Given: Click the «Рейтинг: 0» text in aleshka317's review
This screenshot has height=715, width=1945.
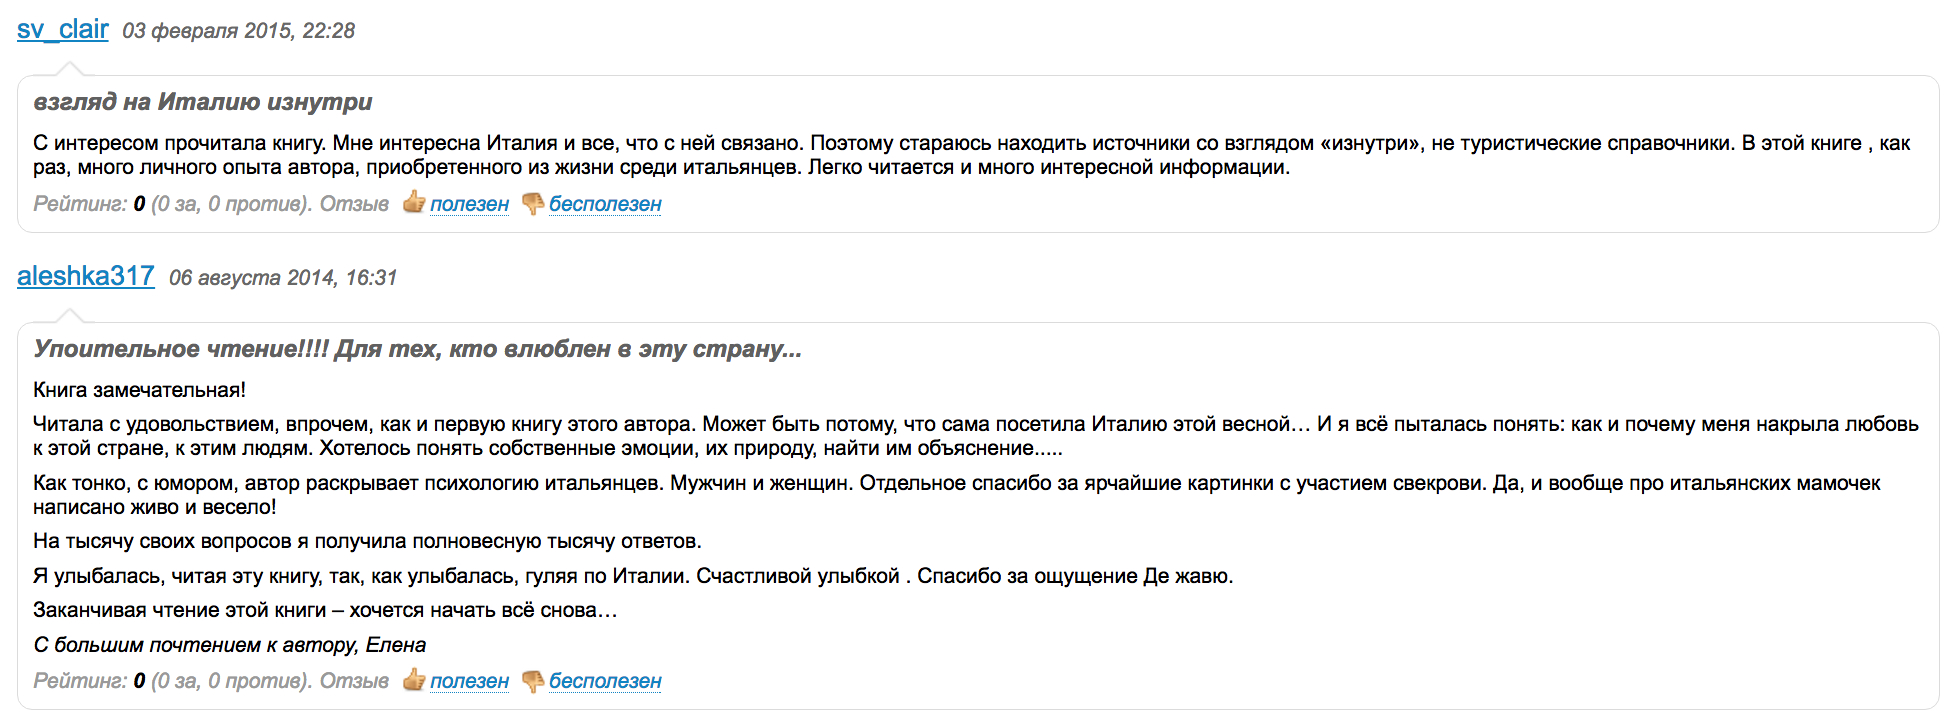Looking at the screenshot, I should [89, 681].
